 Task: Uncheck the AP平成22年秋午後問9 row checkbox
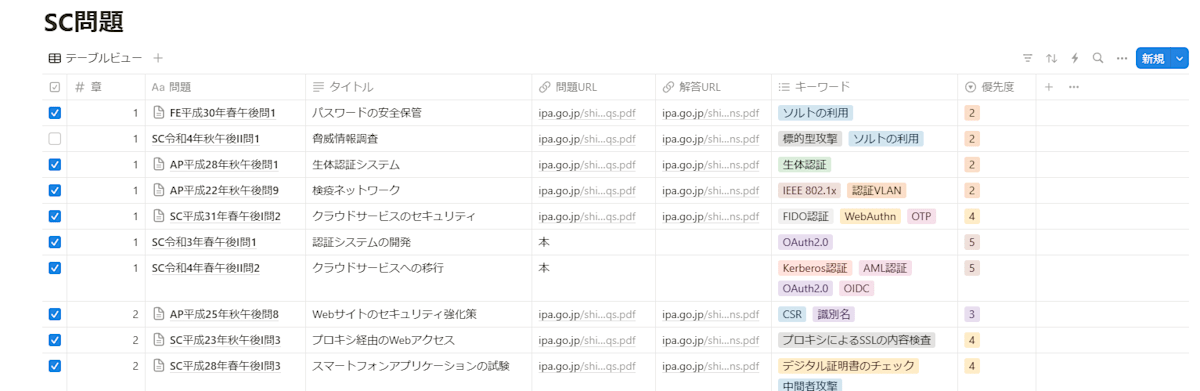pyautogui.click(x=55, y=190)
